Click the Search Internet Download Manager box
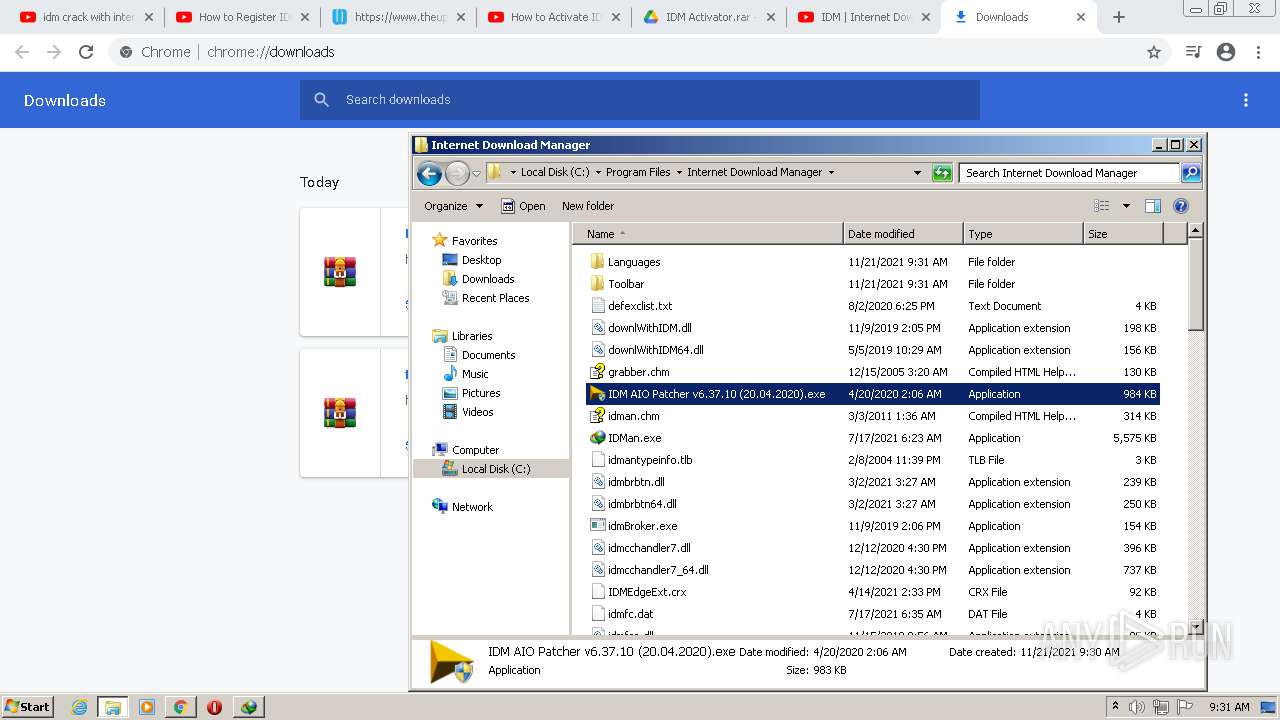 click(x=1069, y=173)
